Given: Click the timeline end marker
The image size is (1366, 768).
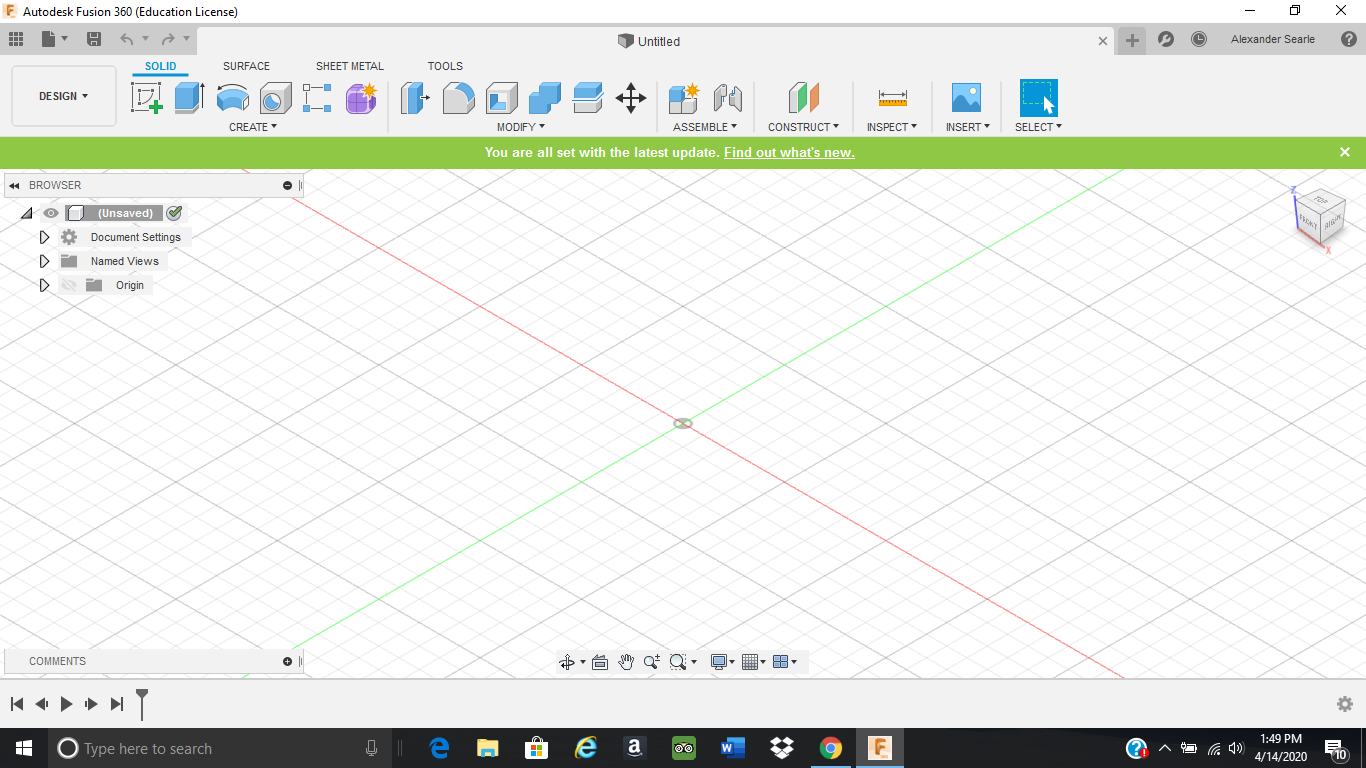Looking at the screenshot, I should [142, 703].
